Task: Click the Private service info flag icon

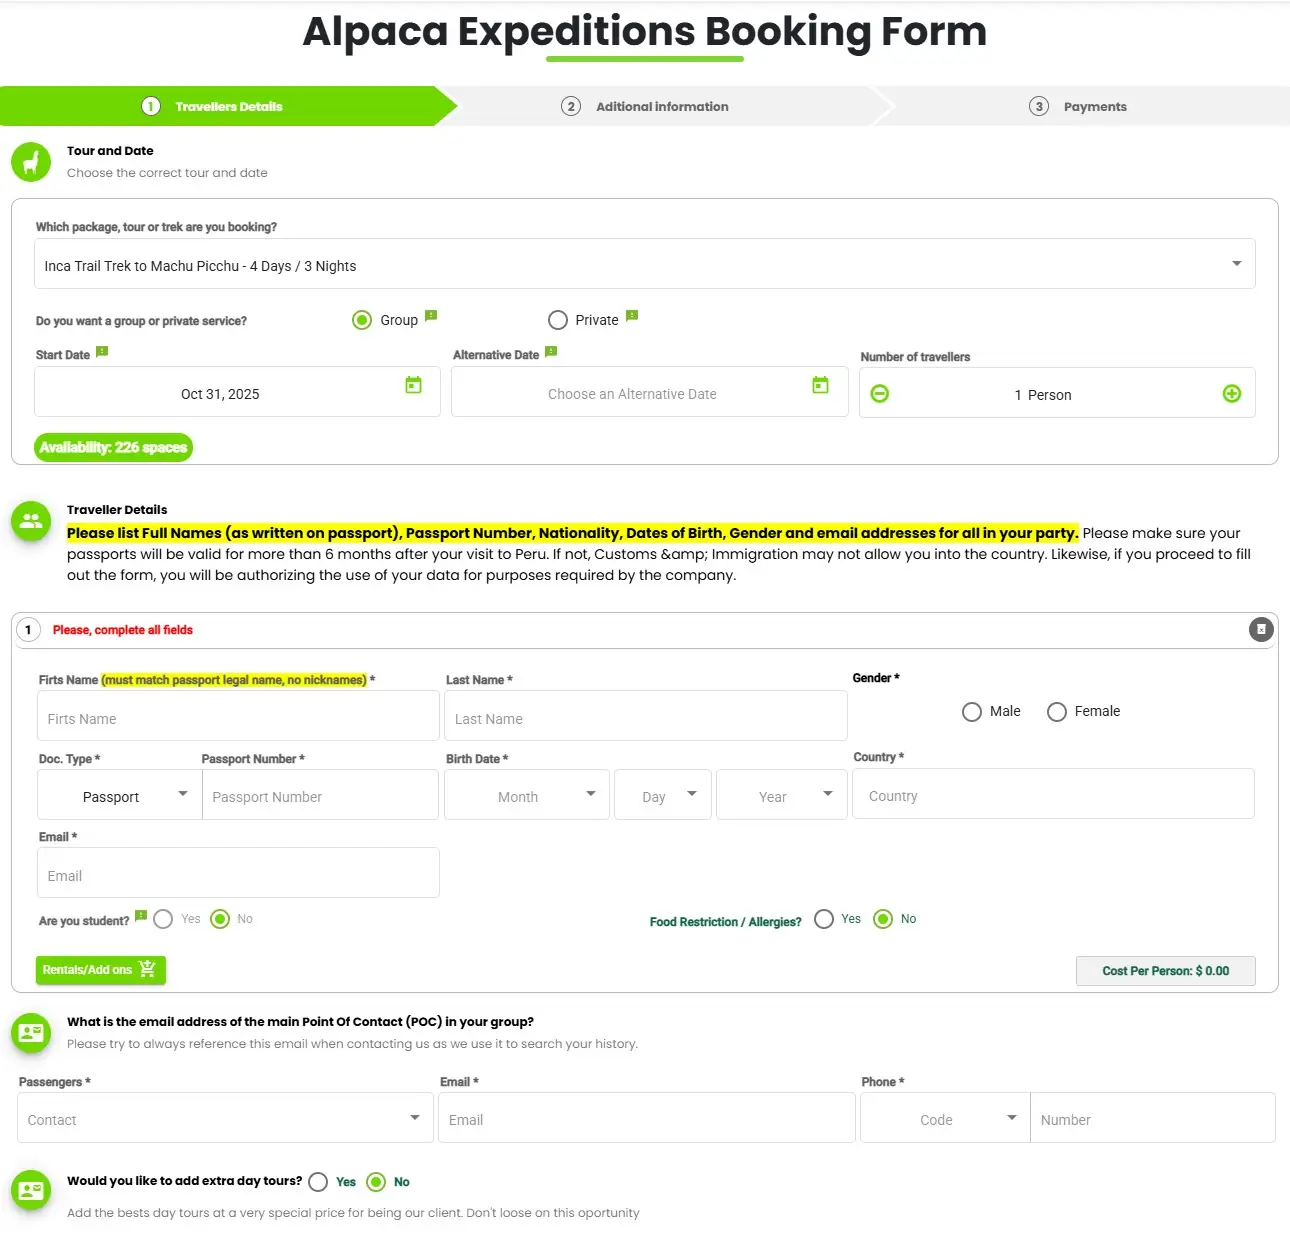Action: (x=632, y=316)
